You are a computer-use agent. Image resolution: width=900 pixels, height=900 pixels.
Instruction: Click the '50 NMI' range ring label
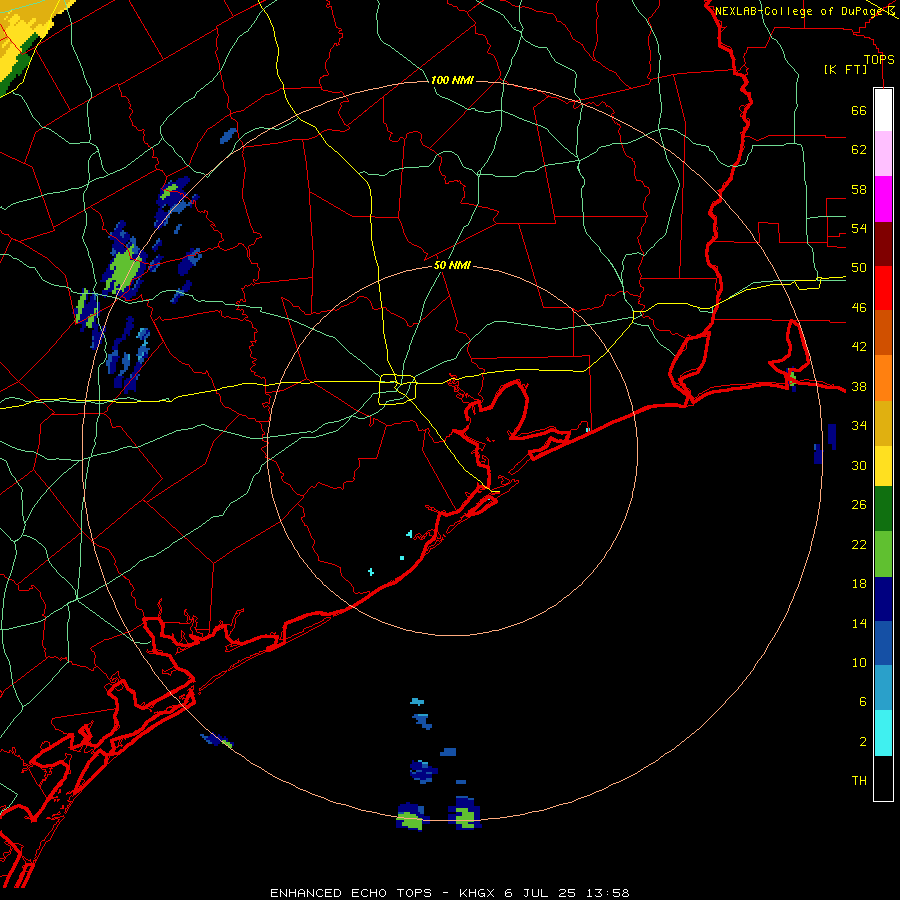coord(452,265)
